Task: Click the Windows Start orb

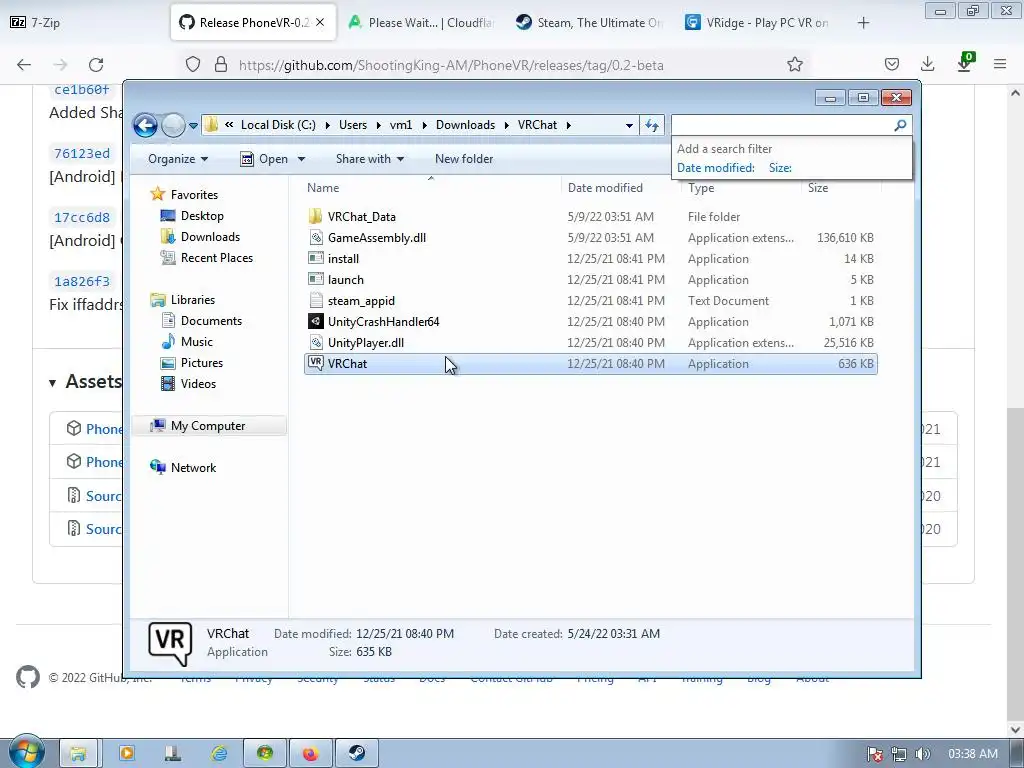Action: (27, 752)
